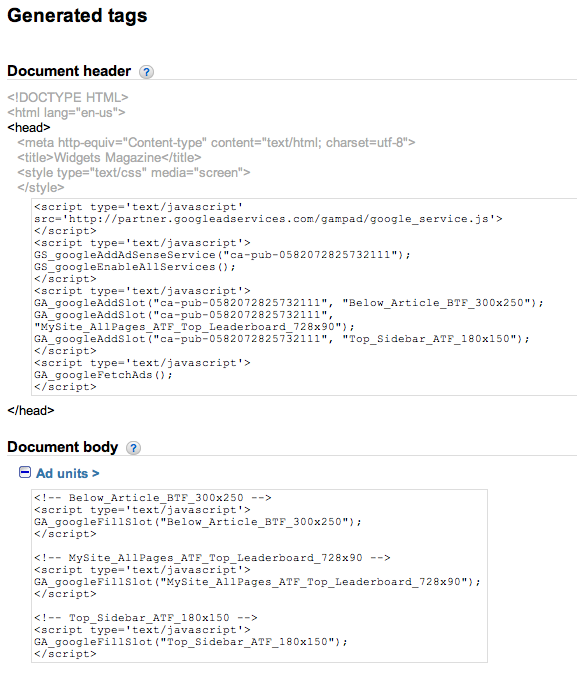
Task: Collapse the Ad units section with minus icon
Action: pyautogui.click(x=25, y=472)
